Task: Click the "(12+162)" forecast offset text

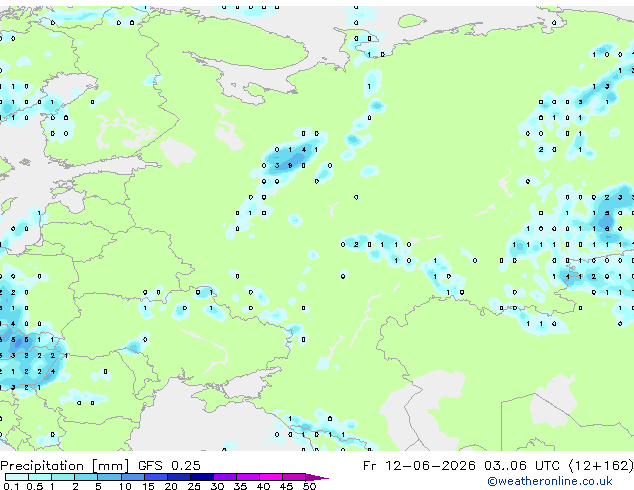Action: click(601, 466)
